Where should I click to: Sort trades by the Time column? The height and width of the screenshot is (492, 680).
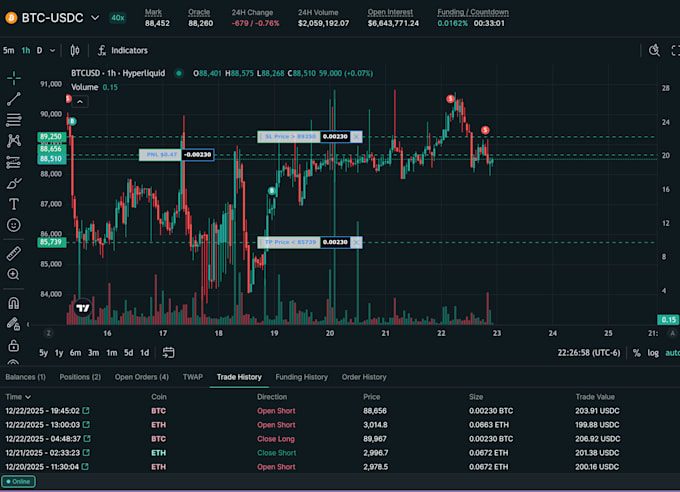pyautogui.click(x=18, y=397)
